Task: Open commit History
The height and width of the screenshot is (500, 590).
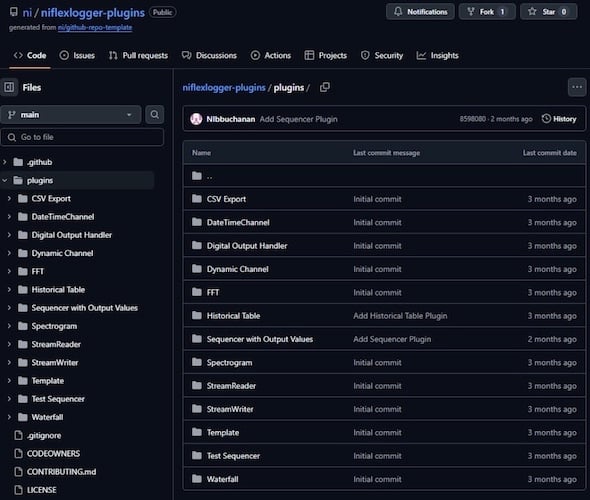Action: tap(559, 119)
